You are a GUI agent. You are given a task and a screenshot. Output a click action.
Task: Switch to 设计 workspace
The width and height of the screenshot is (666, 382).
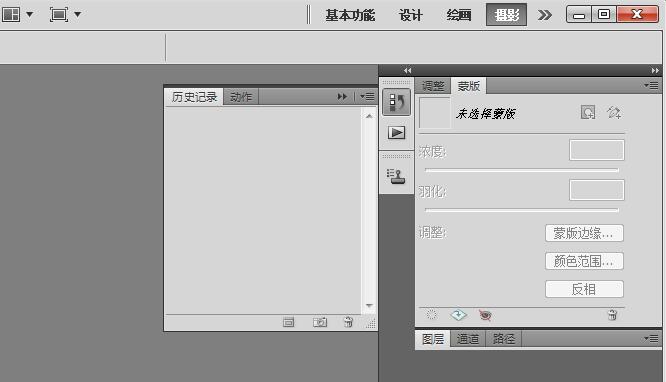point(410,15)
